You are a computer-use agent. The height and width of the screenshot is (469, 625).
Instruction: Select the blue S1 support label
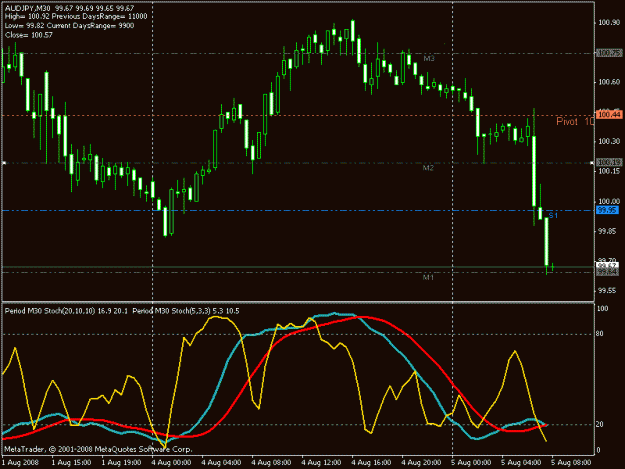[553, 216]
